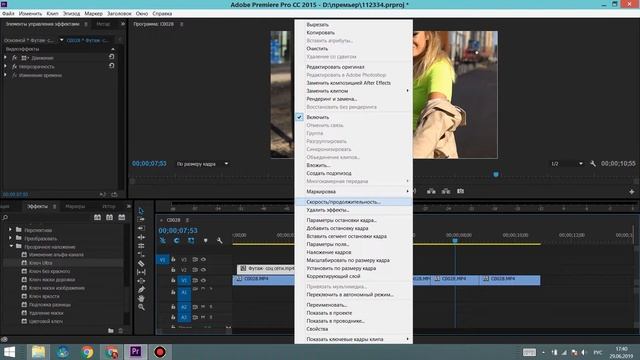
Task: Click the Effects panel search field
Action: (47, 218)
